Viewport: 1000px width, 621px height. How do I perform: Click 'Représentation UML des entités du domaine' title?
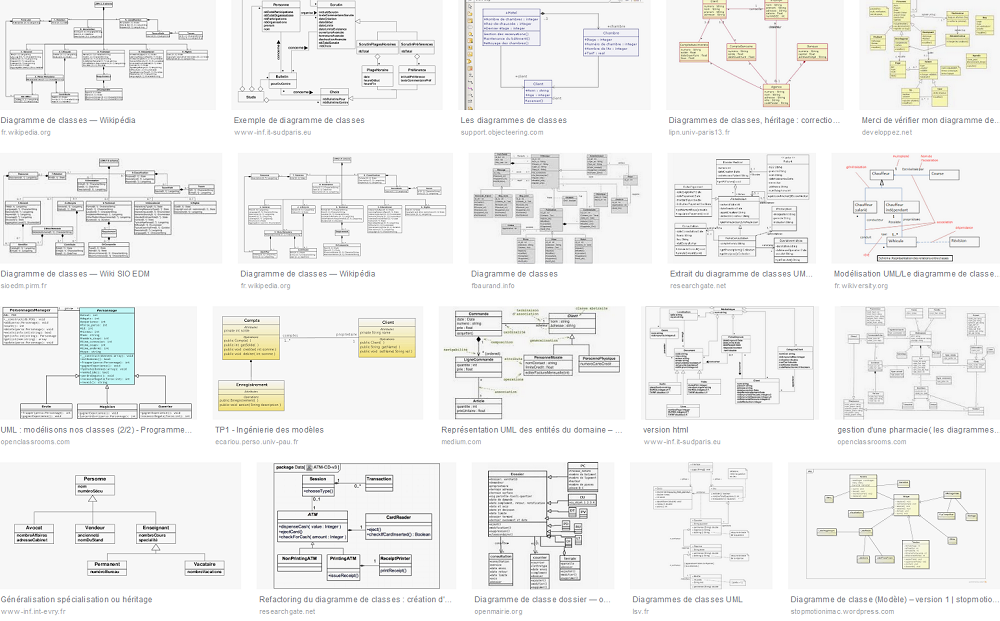tap(532, 429)
